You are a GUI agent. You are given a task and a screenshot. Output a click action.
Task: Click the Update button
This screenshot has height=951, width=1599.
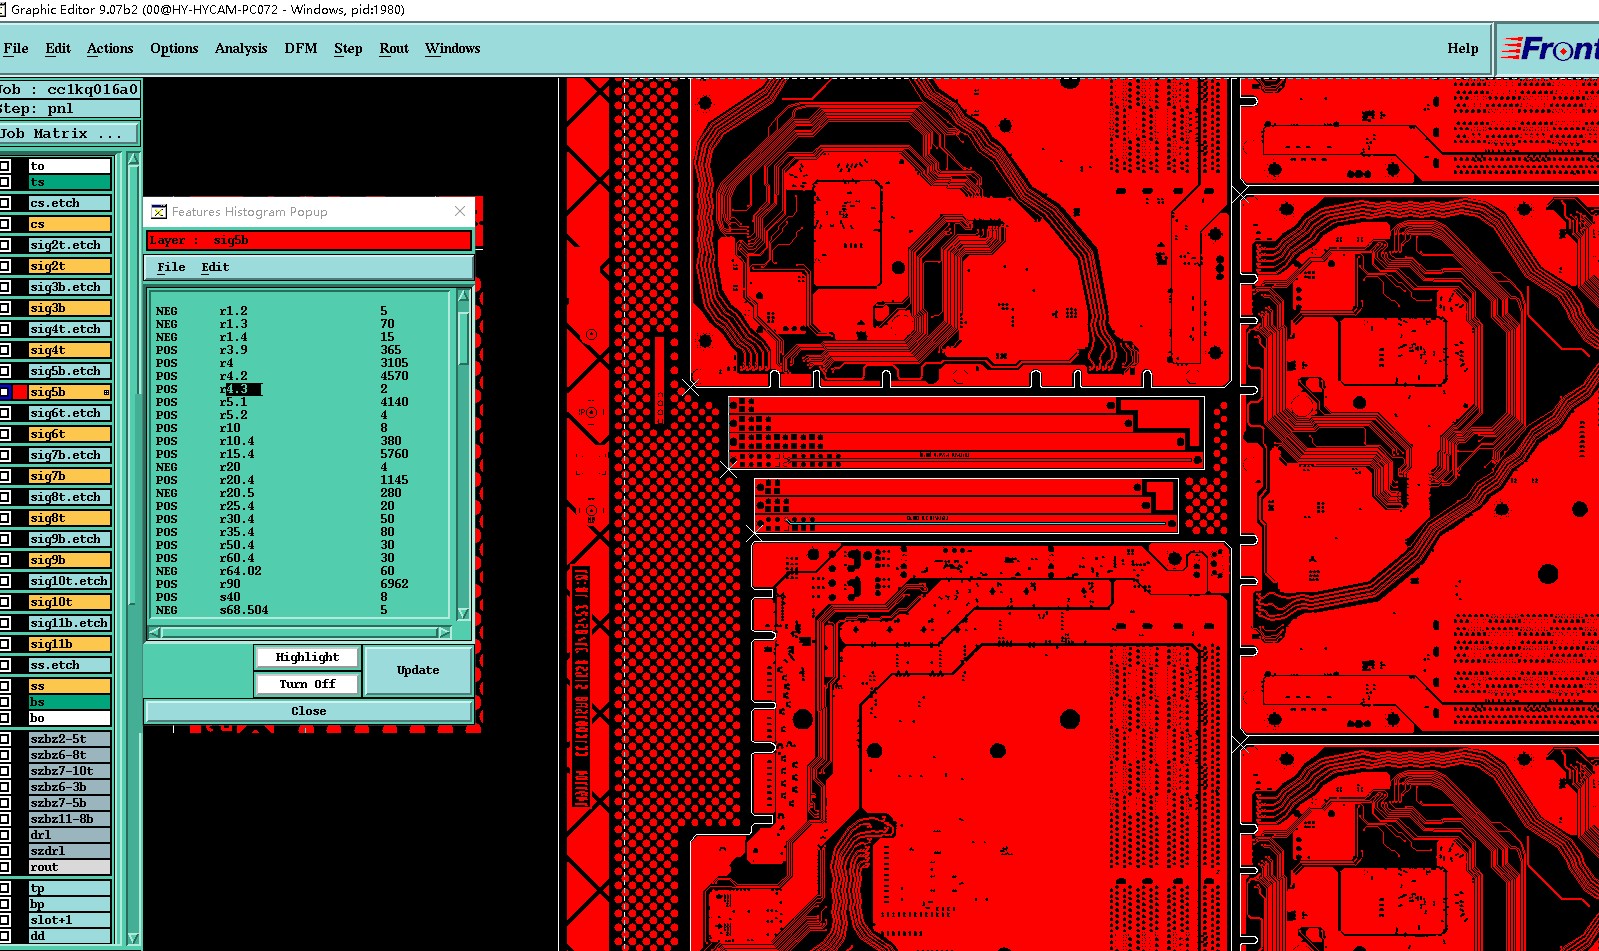click(418, 670)
